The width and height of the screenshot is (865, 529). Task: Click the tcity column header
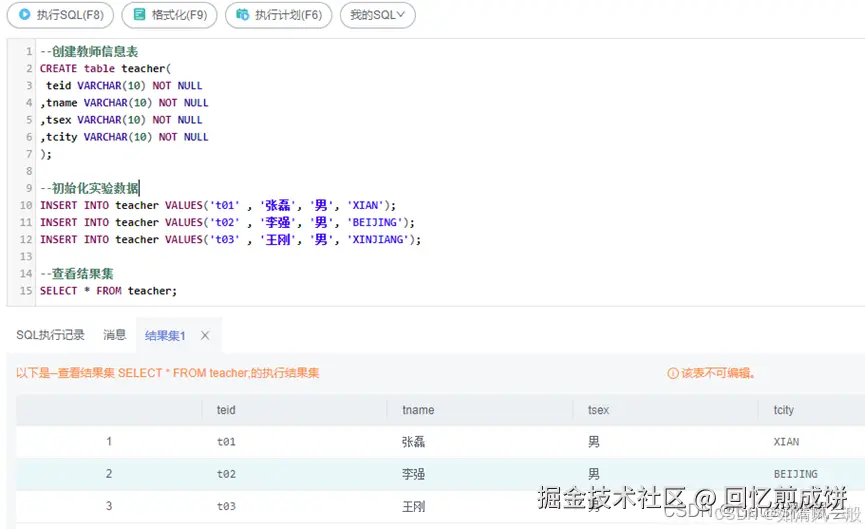tap(783, 410)
